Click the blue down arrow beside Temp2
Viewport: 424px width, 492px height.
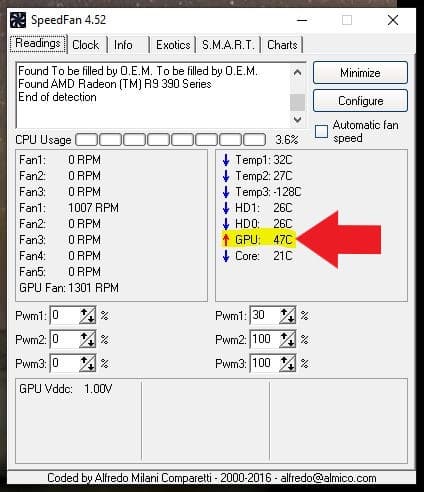coord(226,176)
